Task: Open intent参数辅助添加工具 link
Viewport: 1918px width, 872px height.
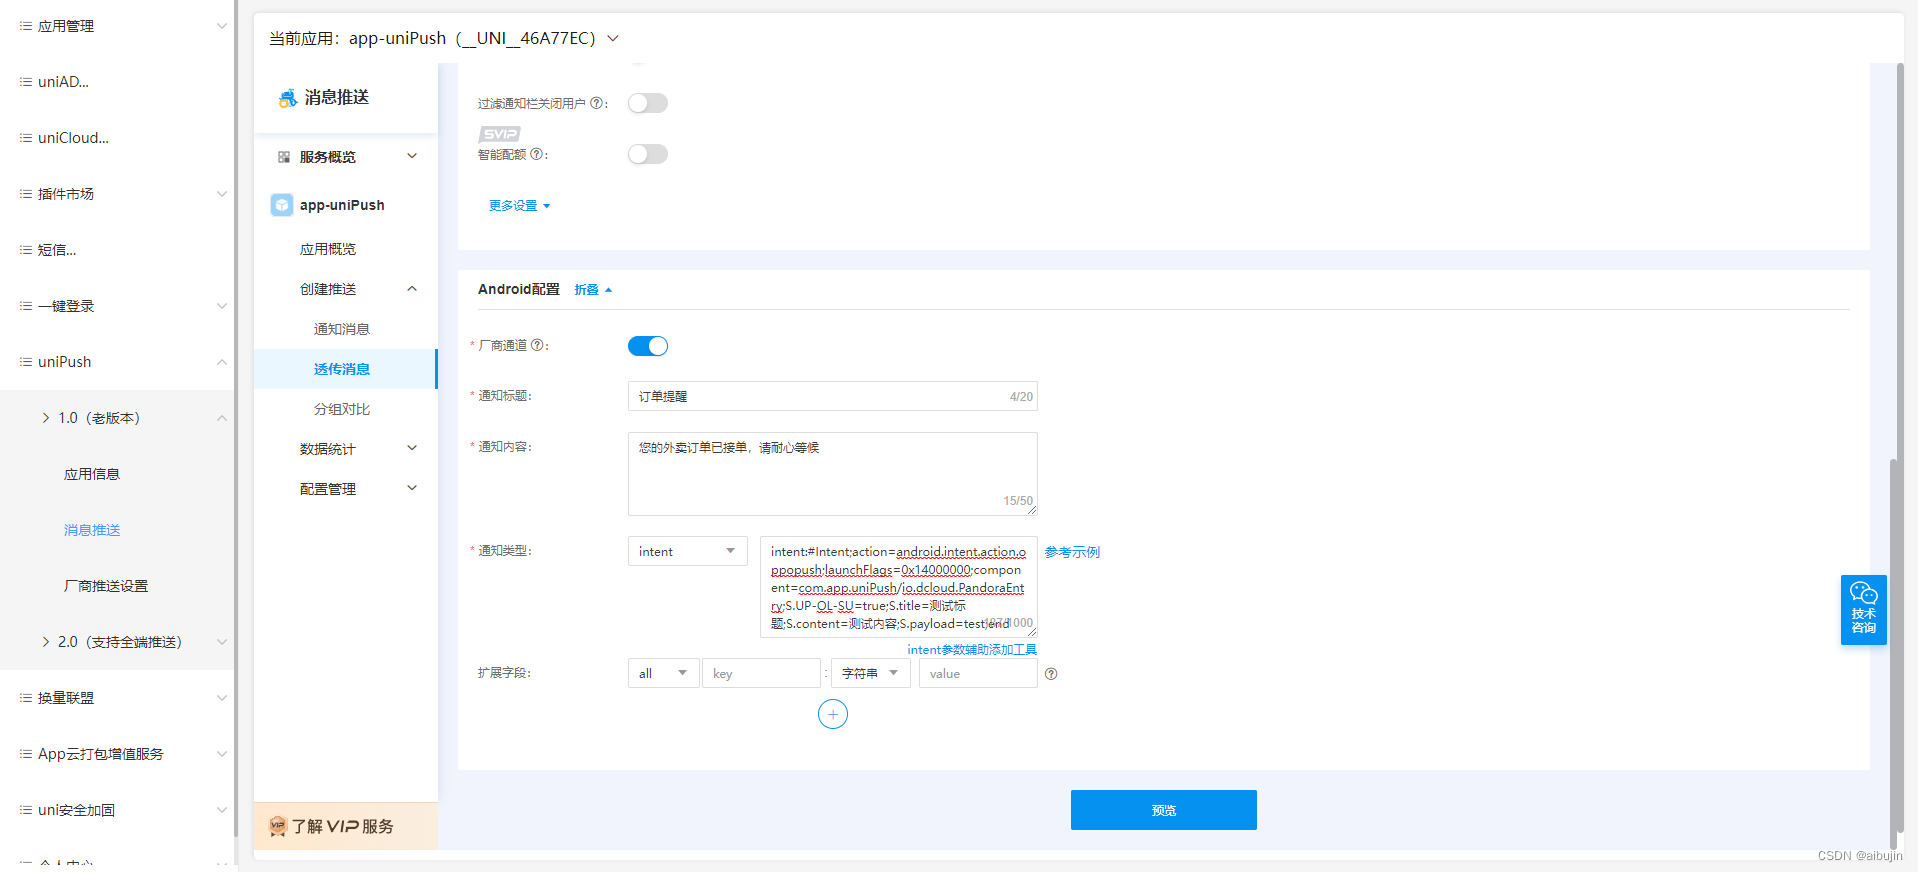Action: click(x=972, y=650)
